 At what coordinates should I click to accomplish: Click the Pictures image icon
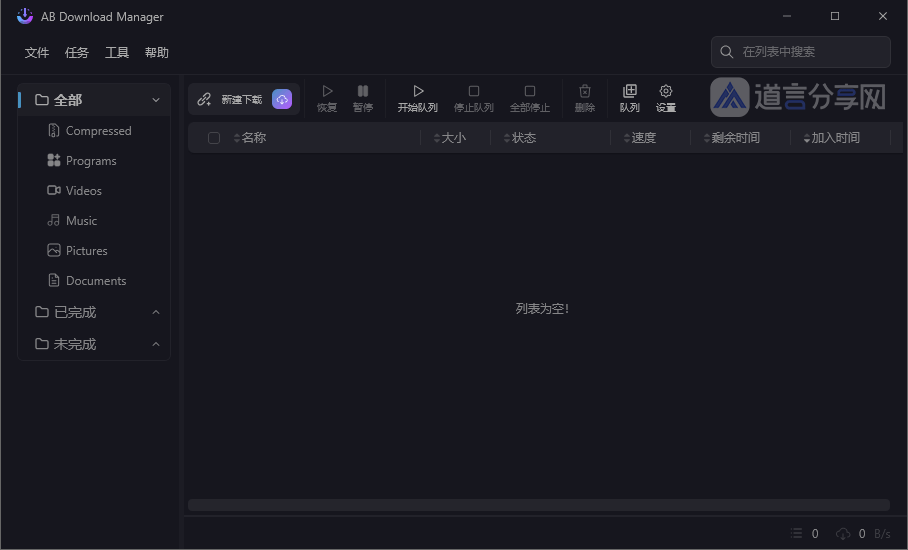54,250
